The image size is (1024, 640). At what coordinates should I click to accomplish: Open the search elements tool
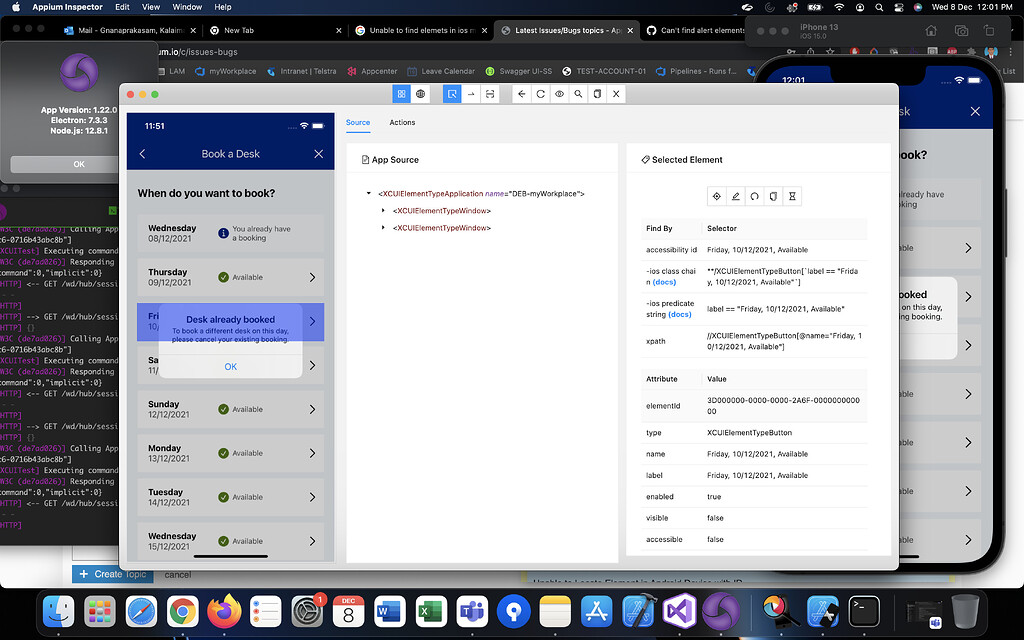[x=578, y=93]
